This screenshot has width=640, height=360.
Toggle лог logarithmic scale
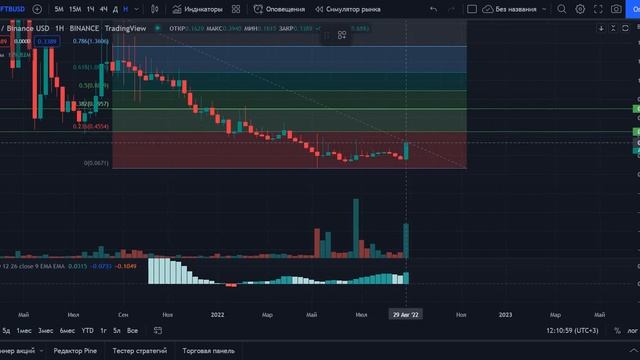[632, 331]
